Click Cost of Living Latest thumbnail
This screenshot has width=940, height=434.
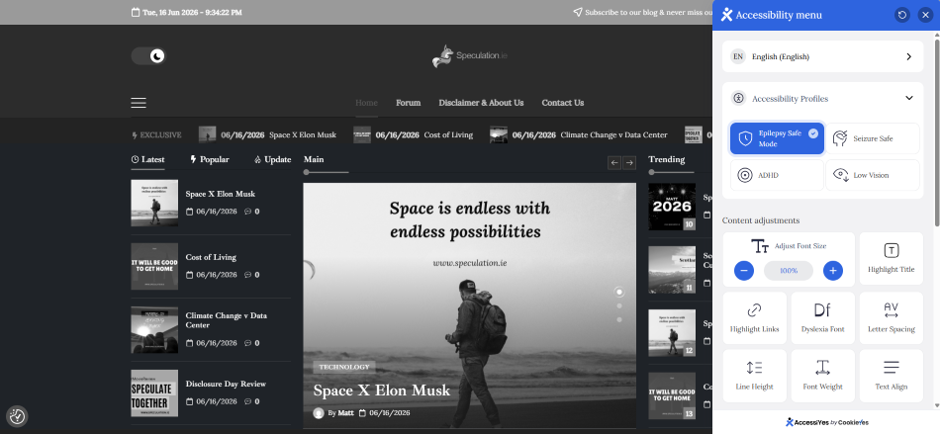coord(154,266)
